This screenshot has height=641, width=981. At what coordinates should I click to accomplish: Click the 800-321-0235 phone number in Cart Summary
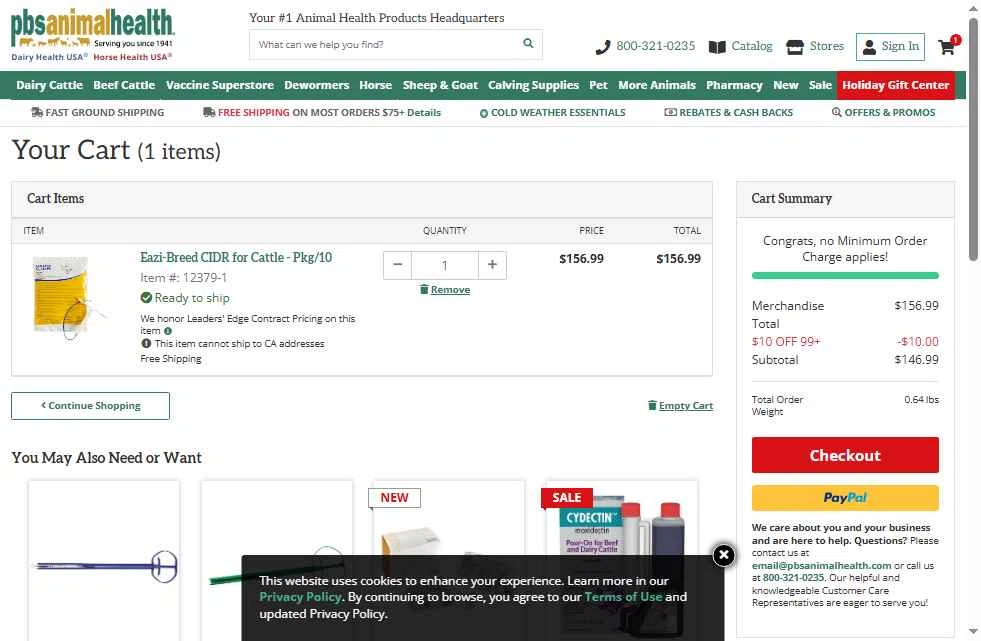[x=793, y=578]
